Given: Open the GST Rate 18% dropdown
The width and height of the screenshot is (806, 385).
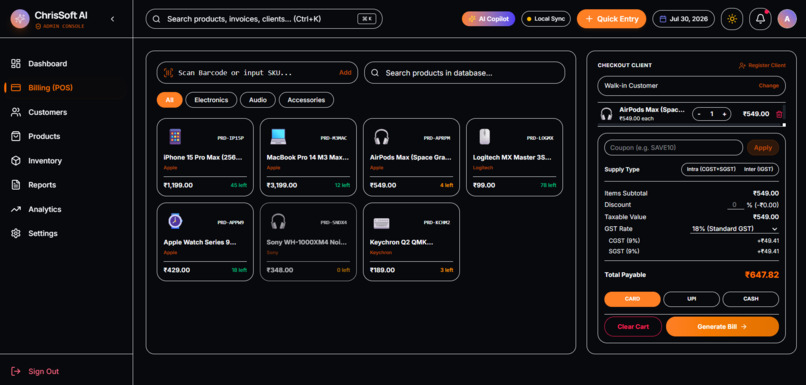Looking at the screenshot, I should pos(734,229).
